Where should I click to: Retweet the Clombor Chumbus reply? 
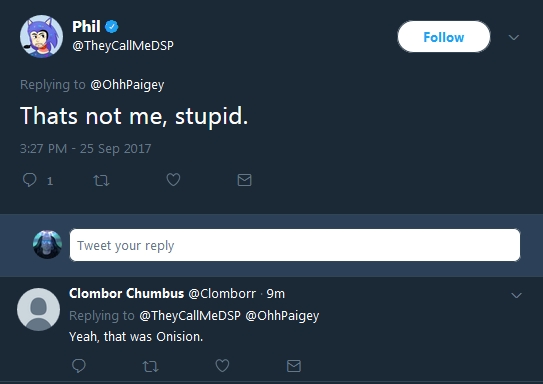point(151,366)
